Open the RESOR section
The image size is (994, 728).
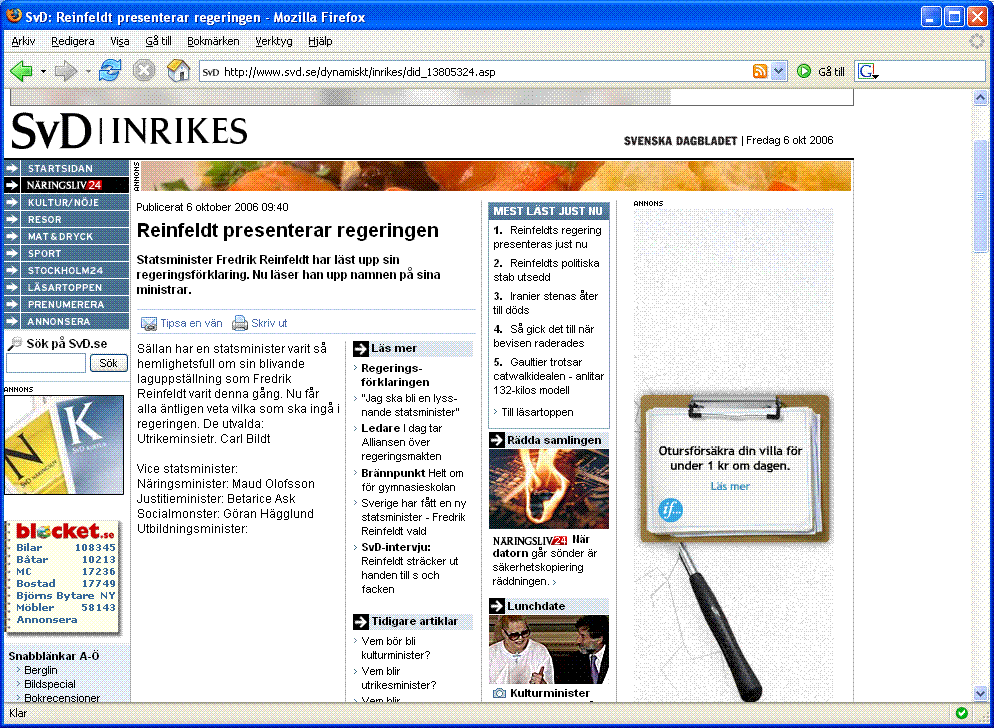(x=66, y=219)
